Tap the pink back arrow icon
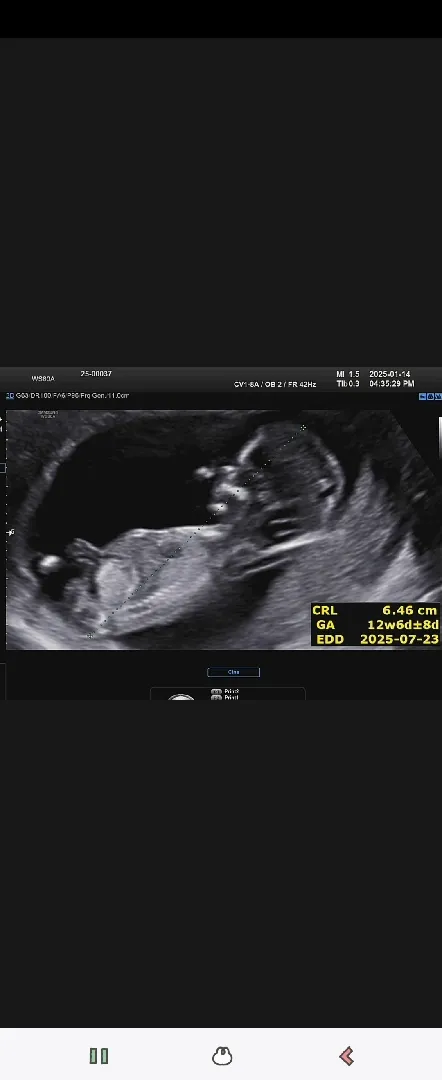Screen dimensions: 442x1080 coord(346,1056)
